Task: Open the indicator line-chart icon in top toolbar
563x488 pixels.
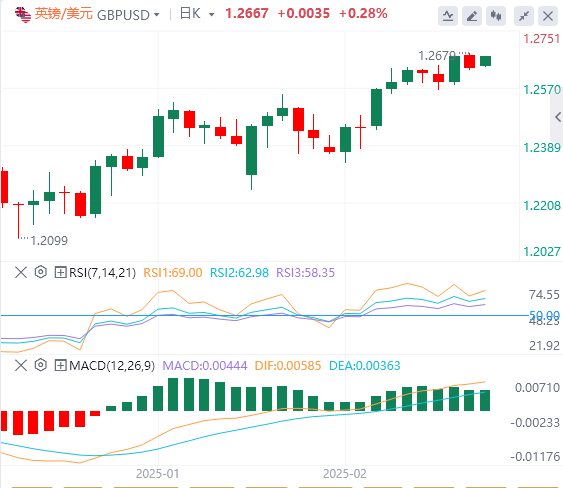Action: click(x=448, y=16)
